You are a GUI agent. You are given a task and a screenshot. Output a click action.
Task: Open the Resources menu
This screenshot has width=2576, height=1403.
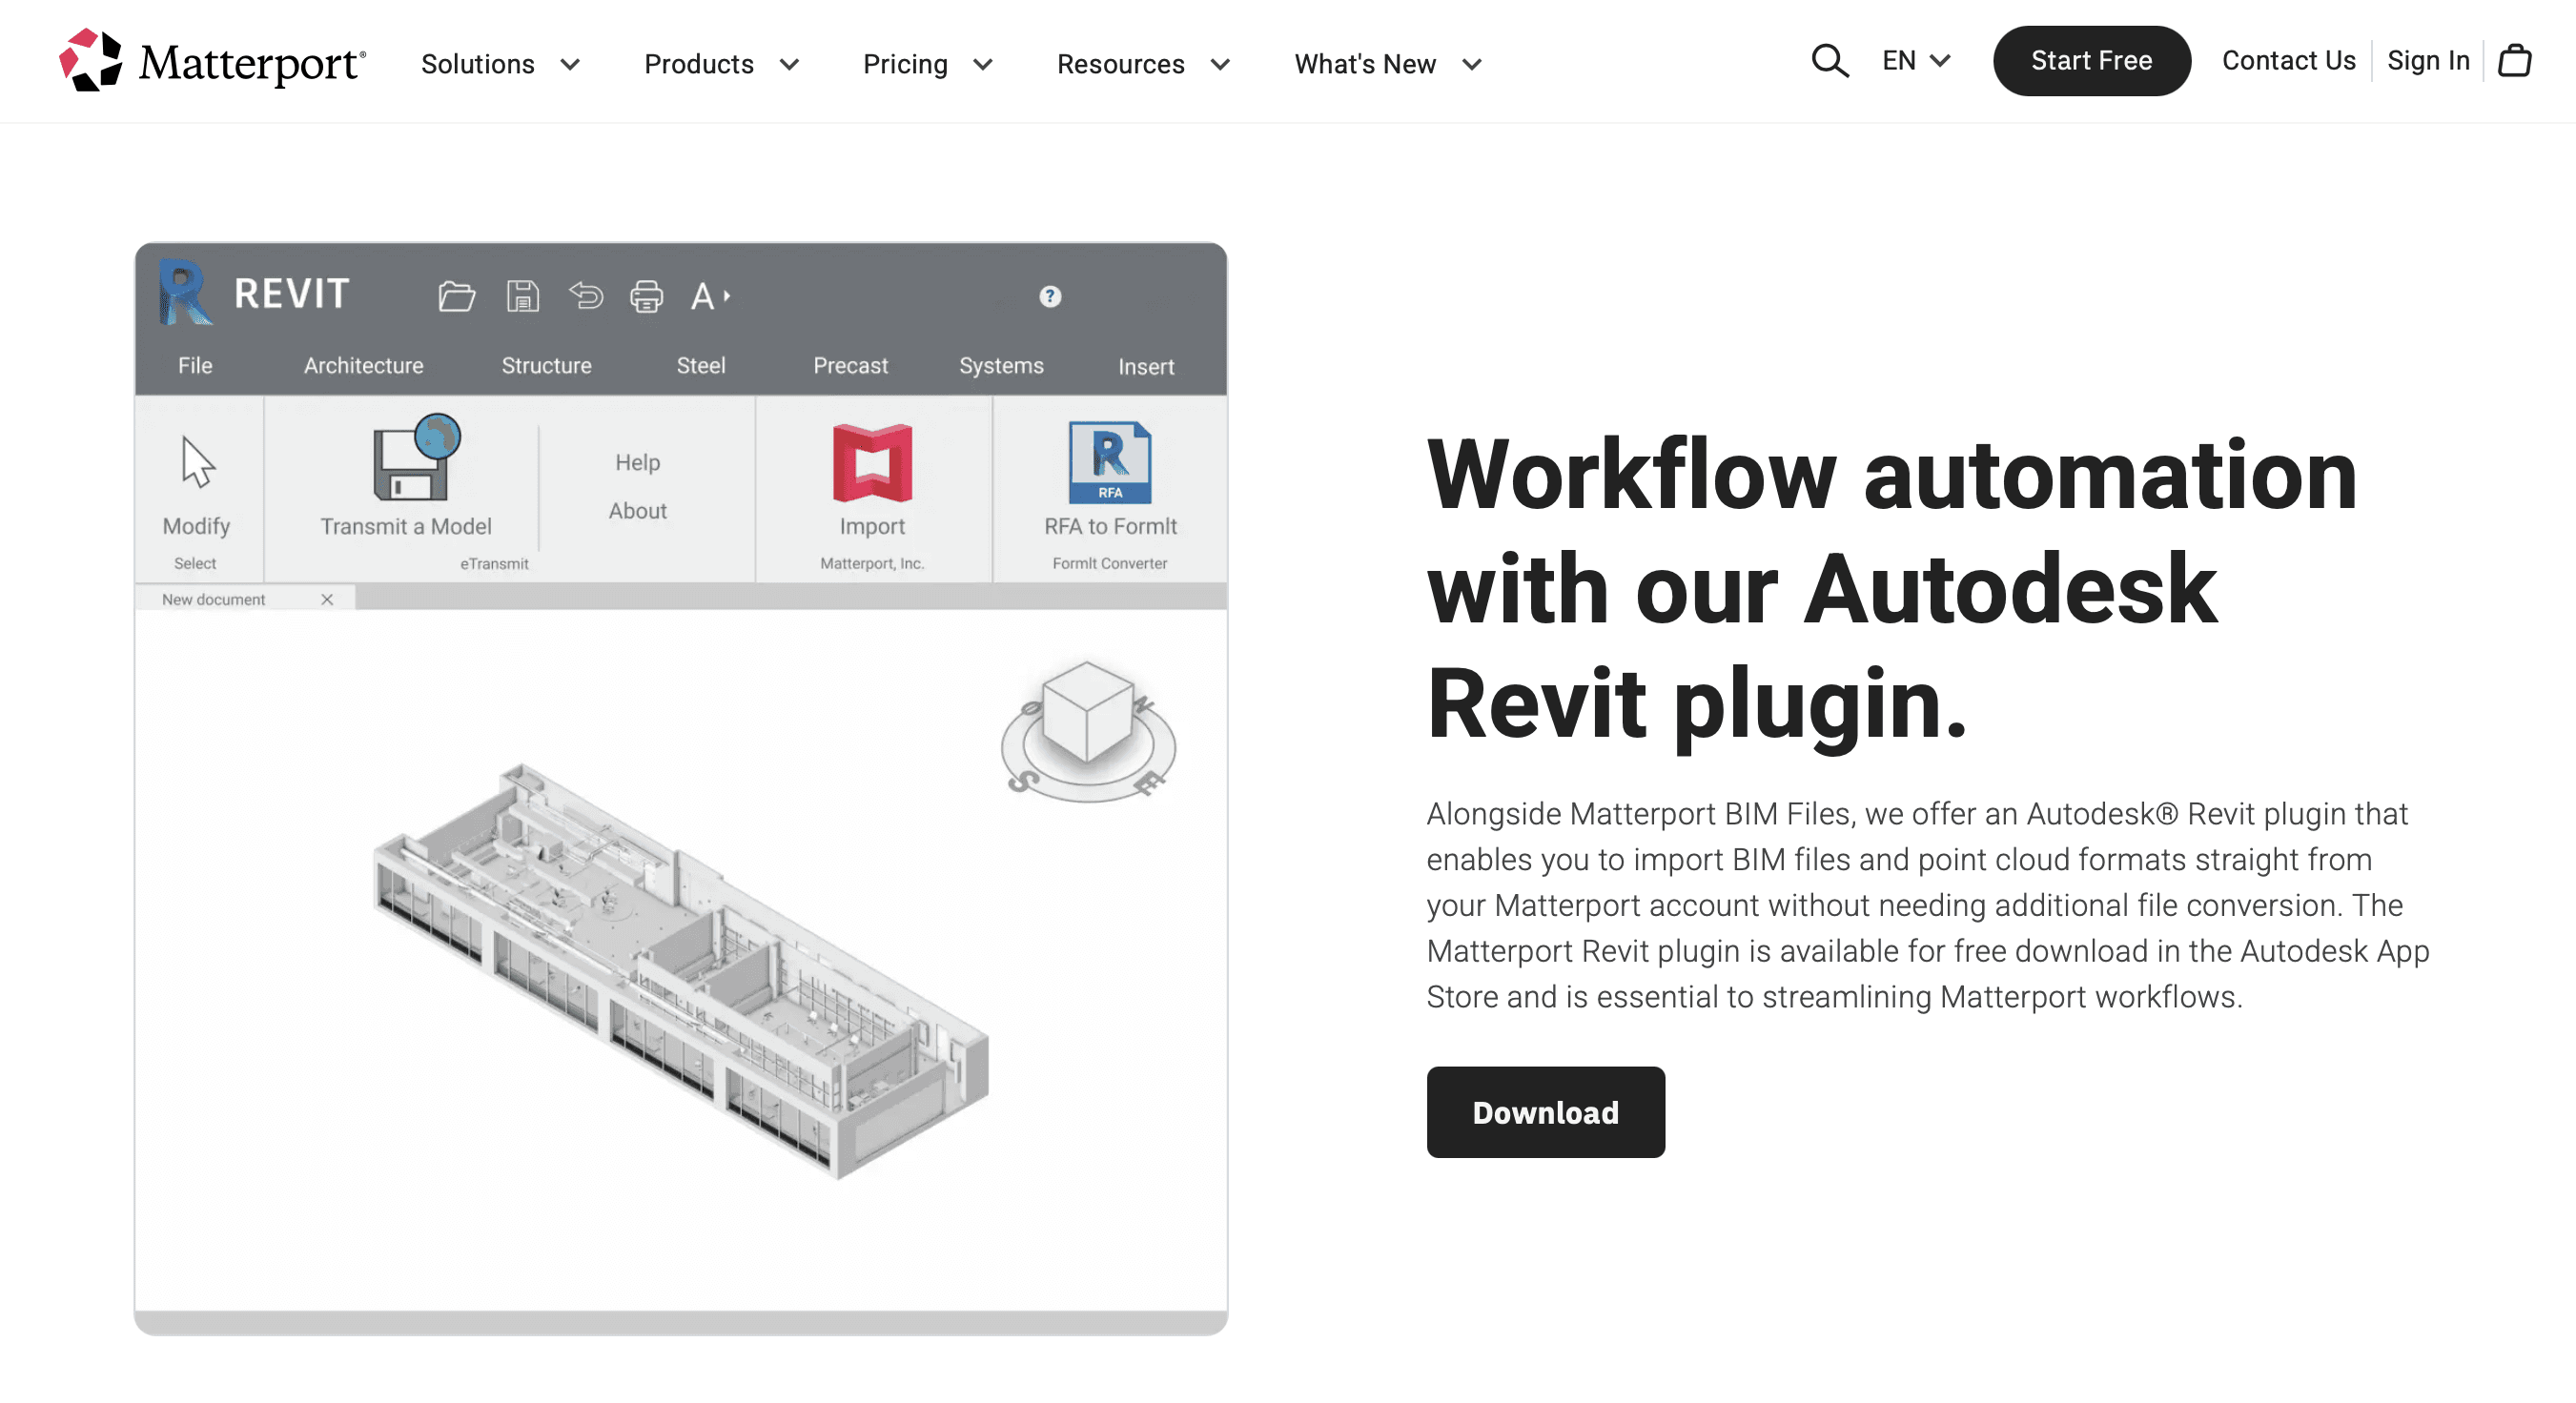click(x=1143, y=64)
